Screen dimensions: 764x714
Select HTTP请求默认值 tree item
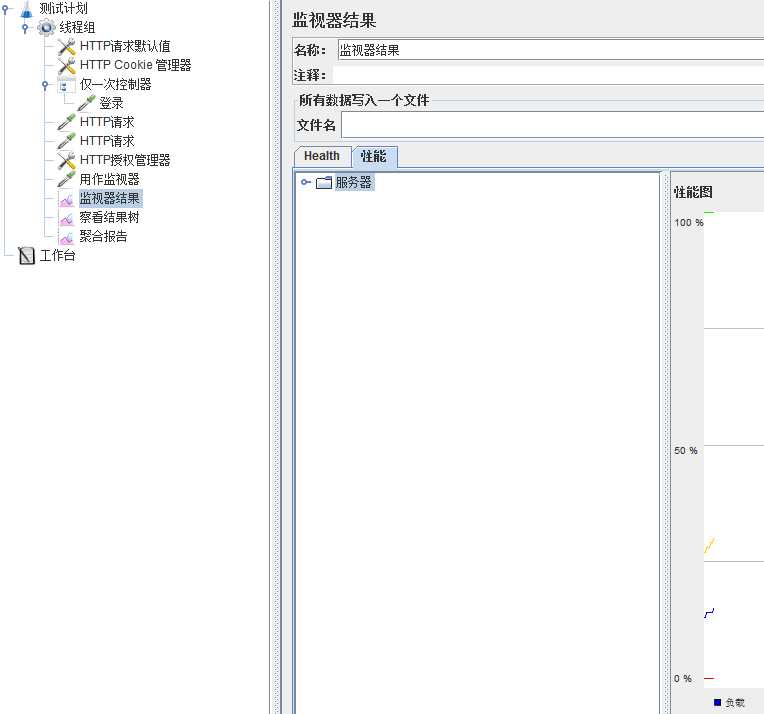point(125,46)
